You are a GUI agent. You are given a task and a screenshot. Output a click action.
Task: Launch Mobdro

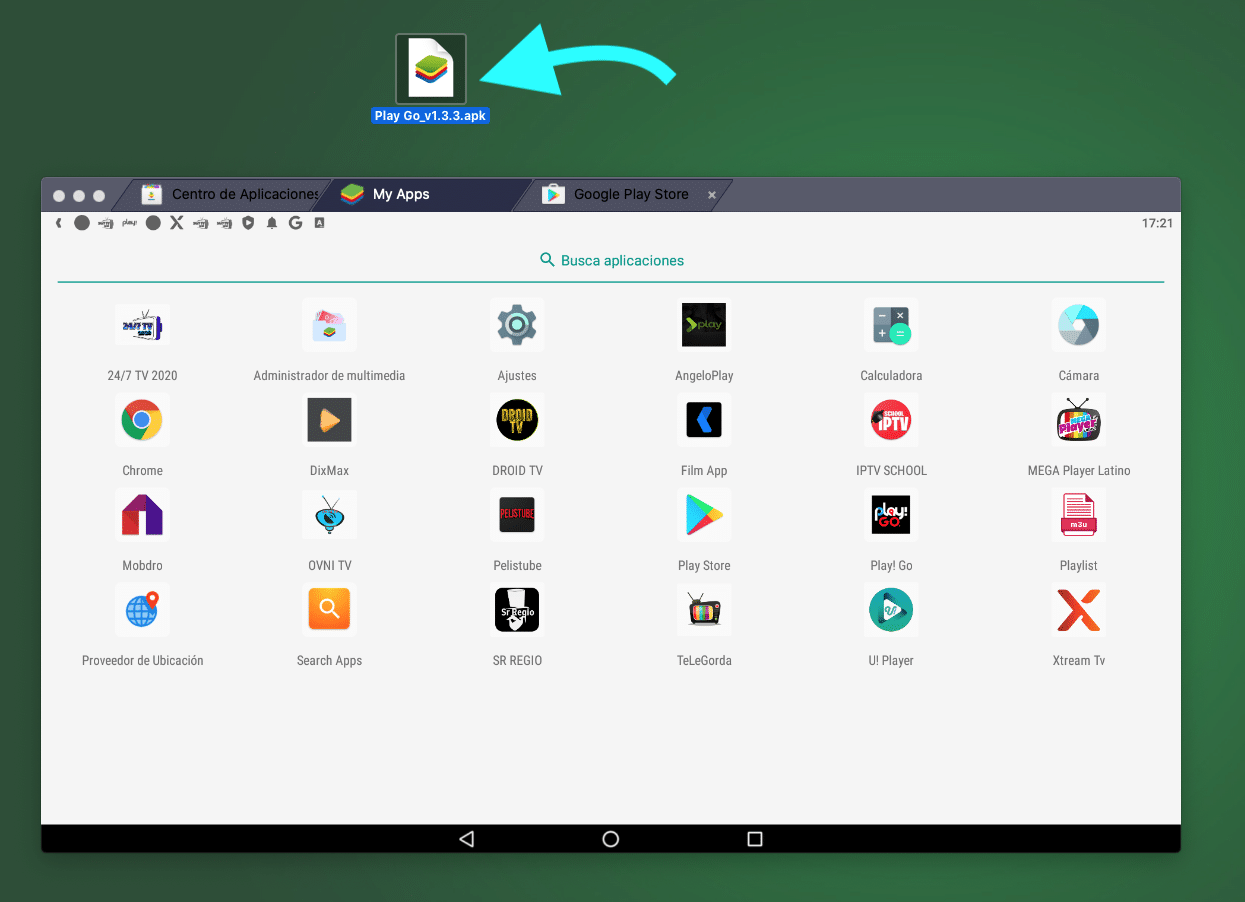(x=142, y=515)
